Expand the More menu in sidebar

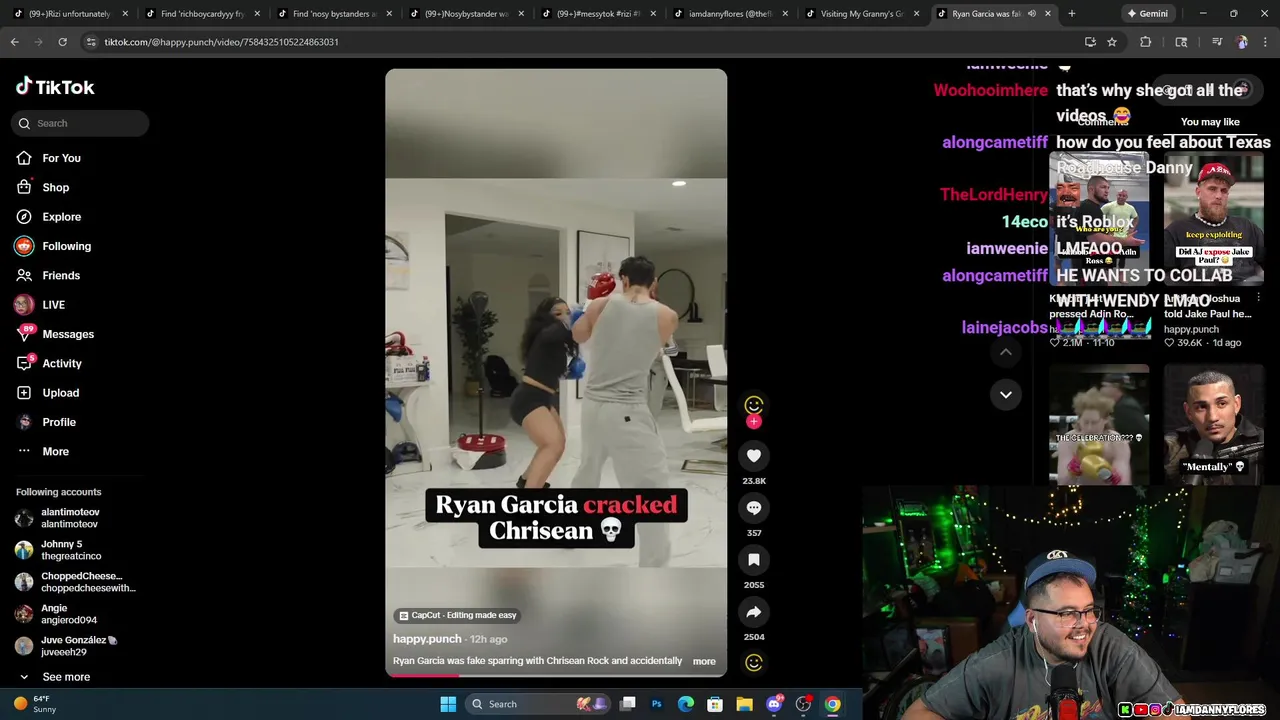(55, 451)
